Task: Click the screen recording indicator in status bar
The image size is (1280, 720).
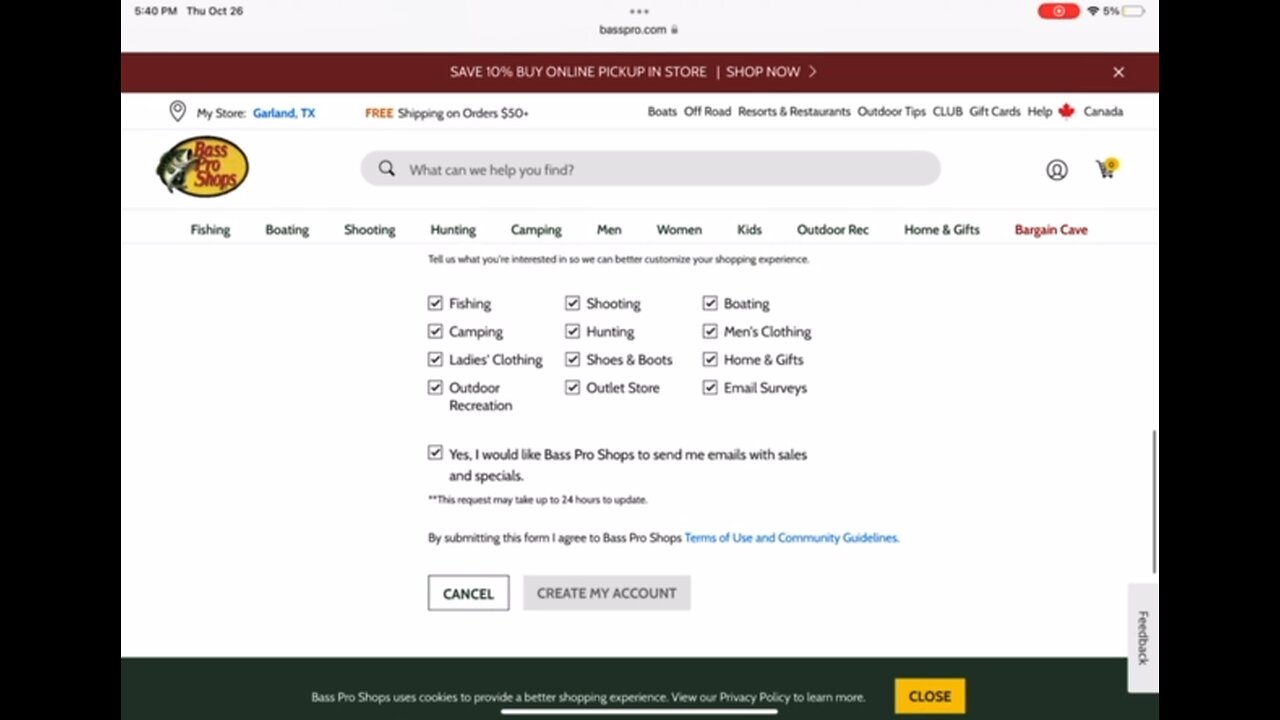Action: tap(1058, 11)
